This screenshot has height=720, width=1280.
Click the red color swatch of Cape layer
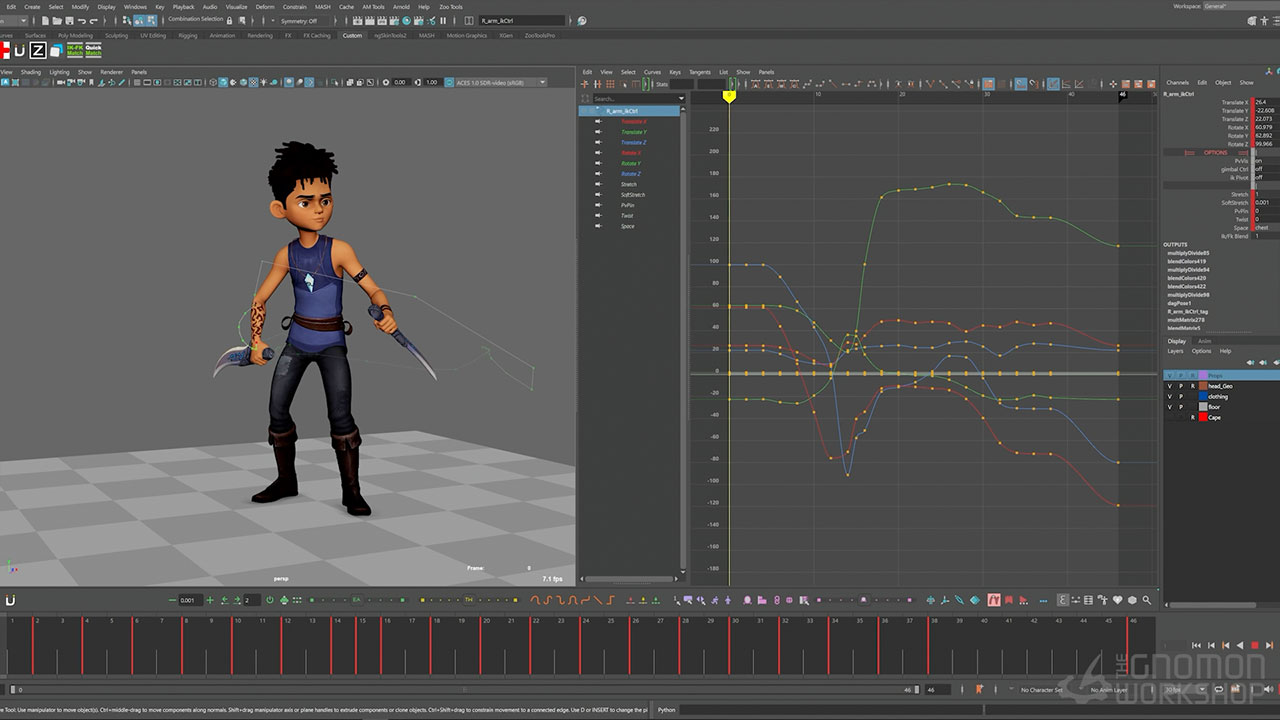pos(1203,417)
